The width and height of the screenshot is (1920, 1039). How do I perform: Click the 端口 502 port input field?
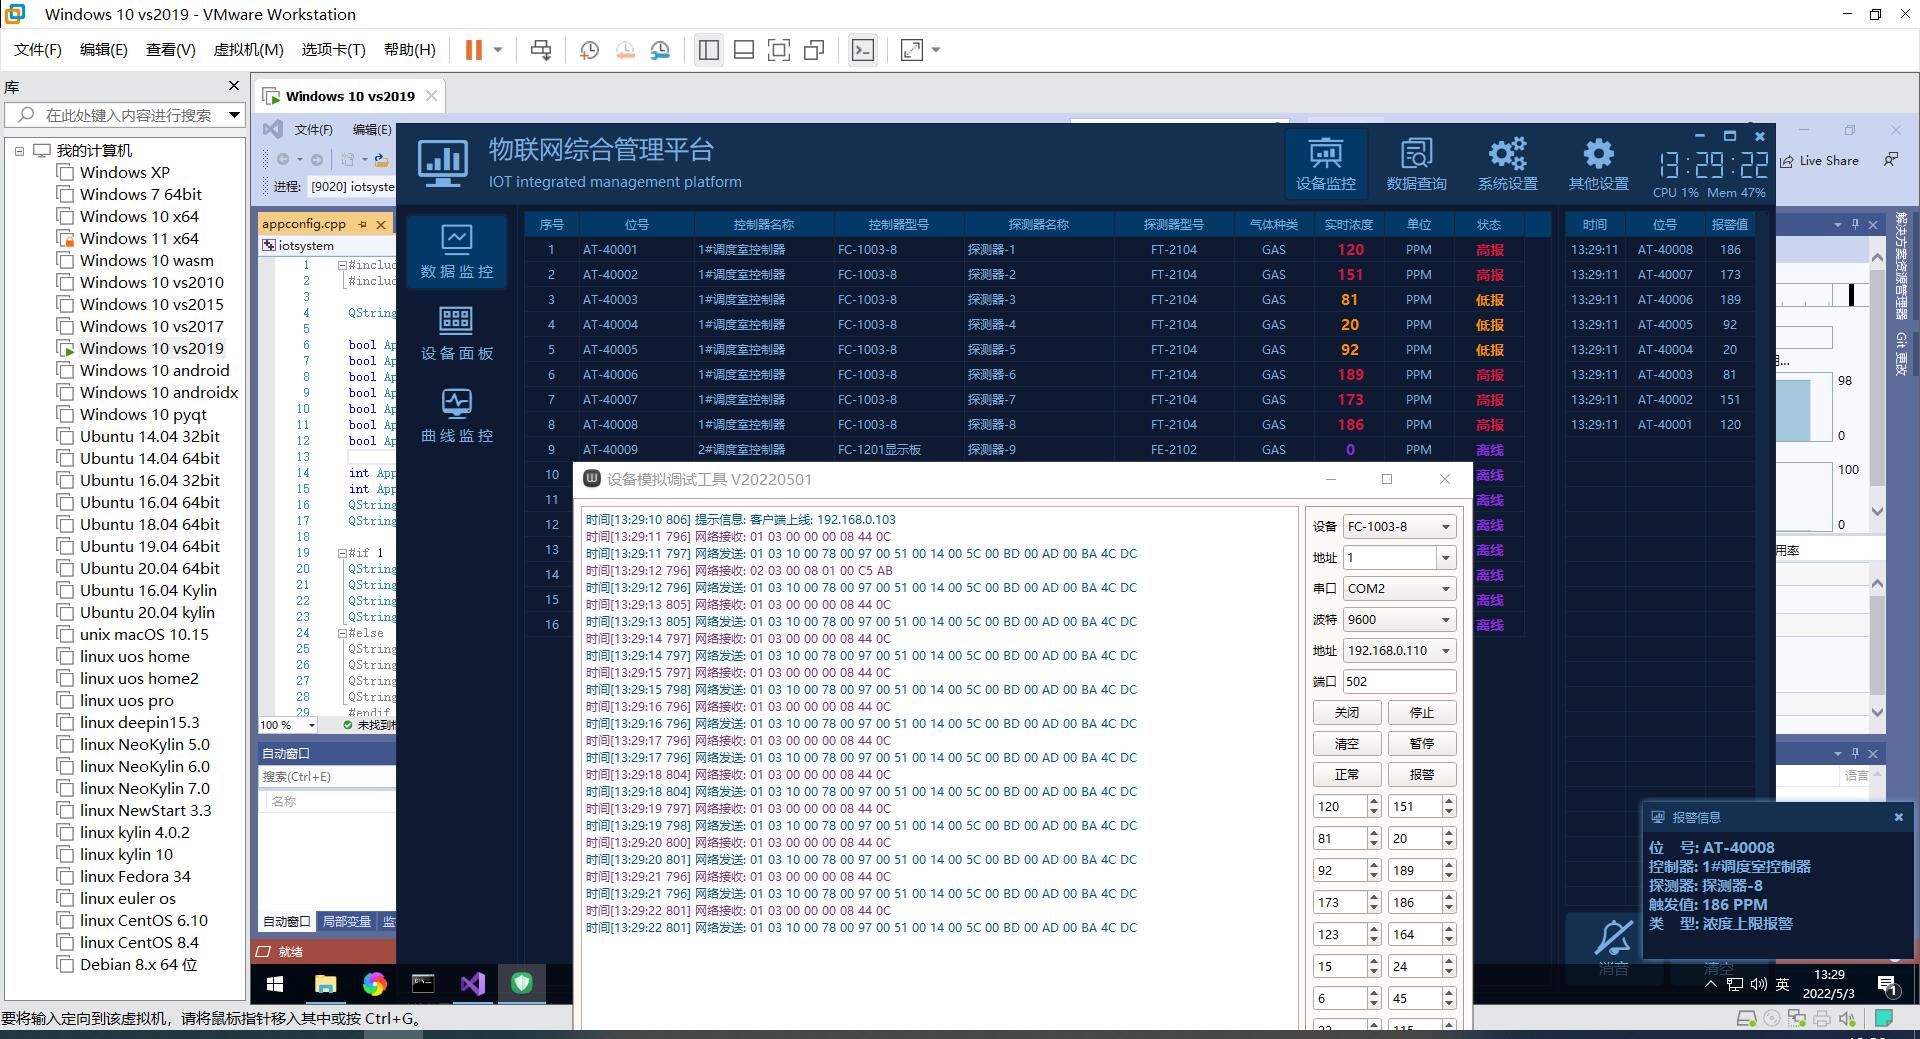[1398, 682]
